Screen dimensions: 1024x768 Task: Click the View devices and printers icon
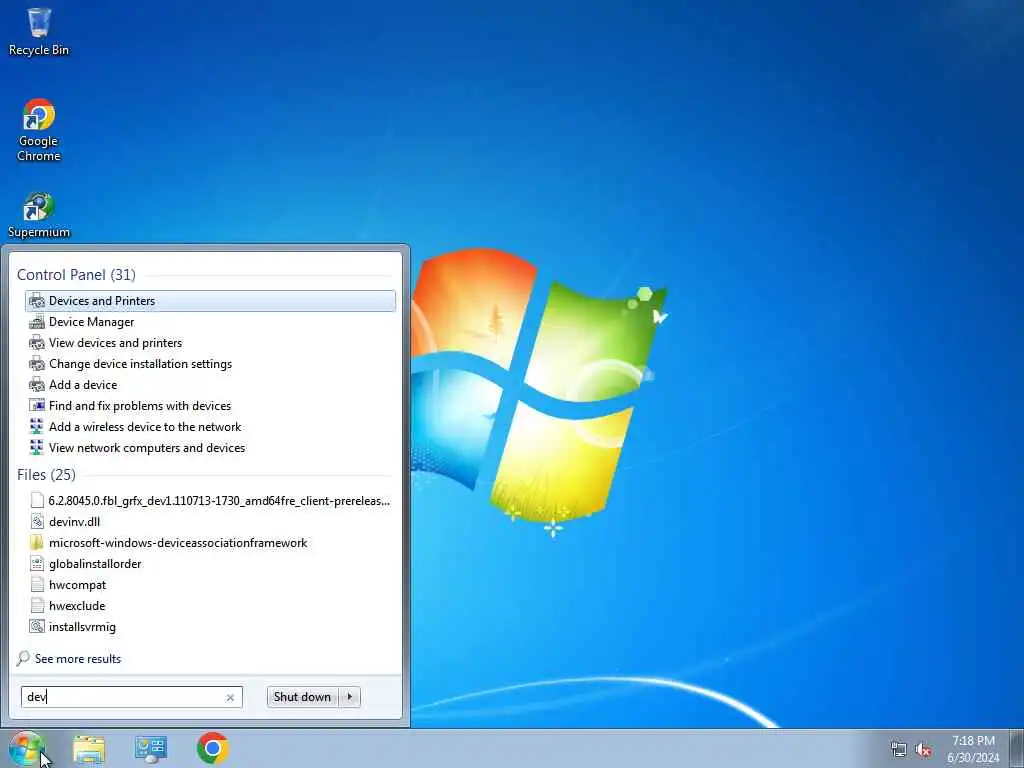pos(37,343)
